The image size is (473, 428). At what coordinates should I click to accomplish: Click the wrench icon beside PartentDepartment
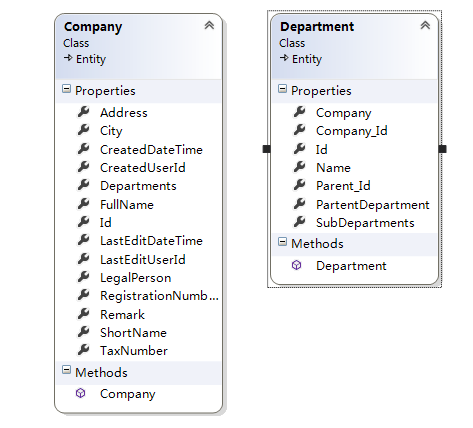coord(299,203)
